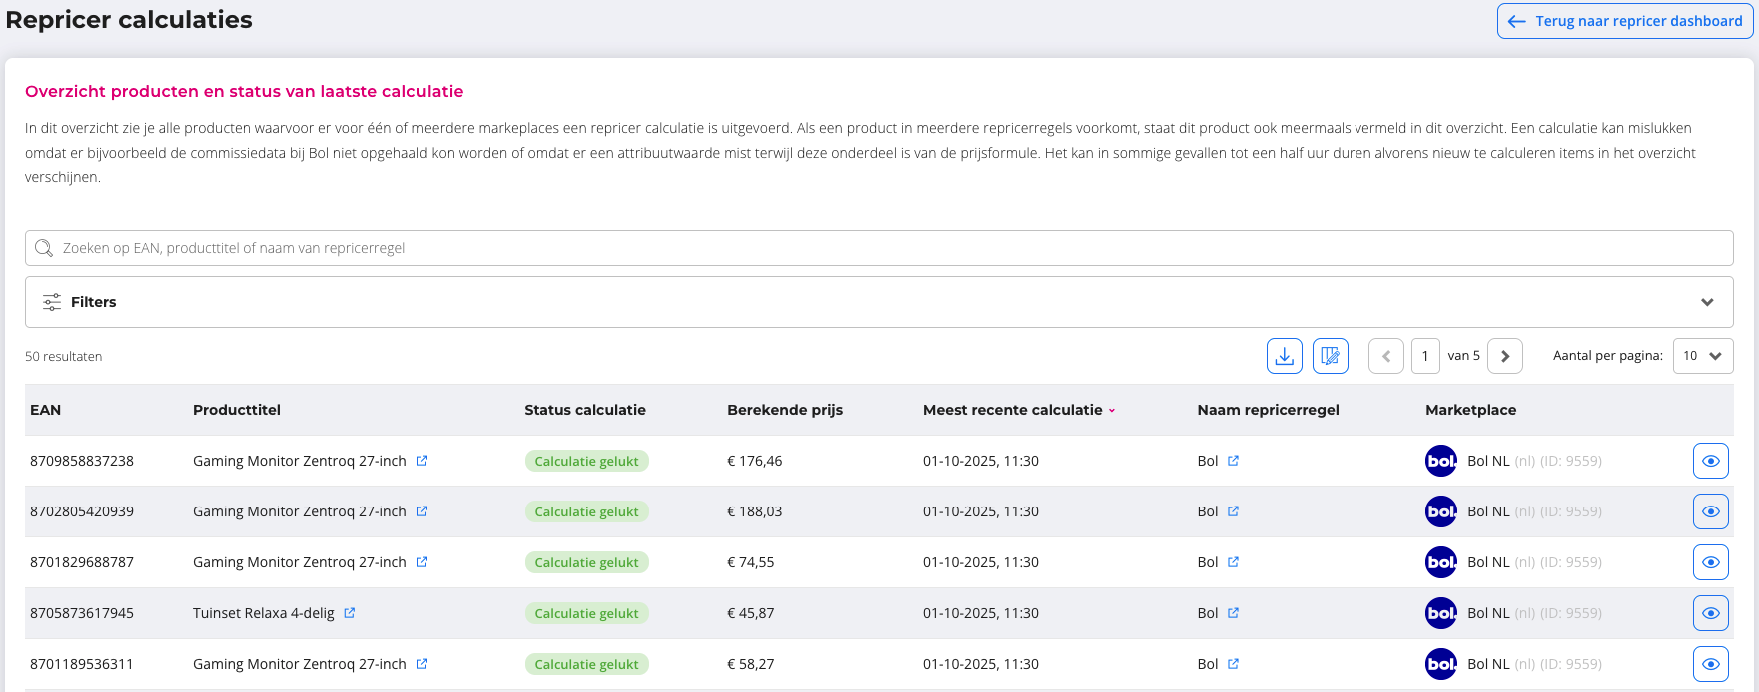Open external link for EAN 8709858837238 product
The width and height of the screenshot is (1759, 692).
tap(422, 461)
